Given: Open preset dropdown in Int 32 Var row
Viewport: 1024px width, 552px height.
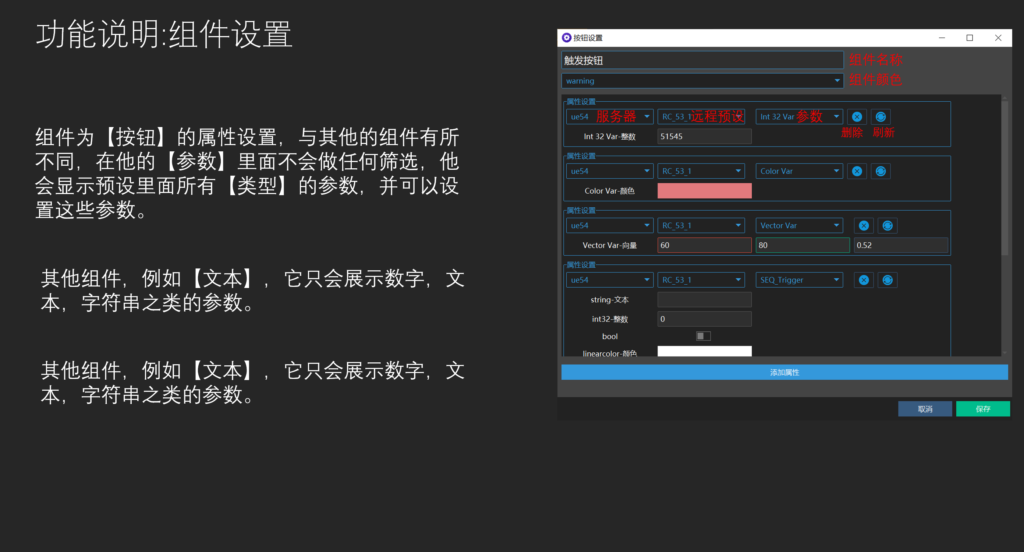Looking at the screenshot, I should [701, 117].
